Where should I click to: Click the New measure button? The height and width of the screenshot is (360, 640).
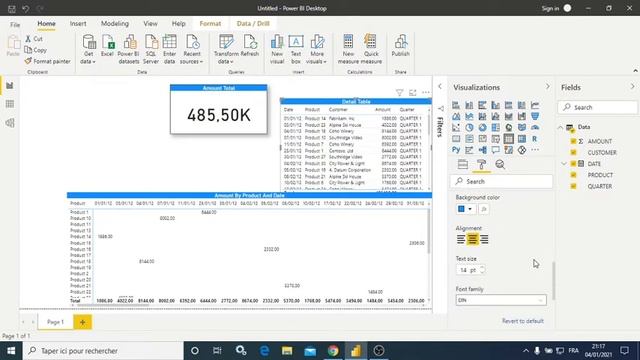point(348,49)
